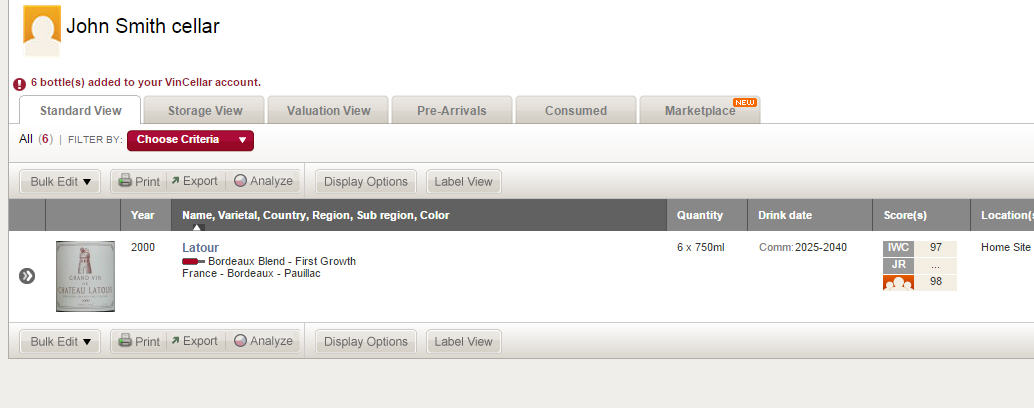
Task: Open the bottom Bulk Edit dropdown
Action: 60,342
